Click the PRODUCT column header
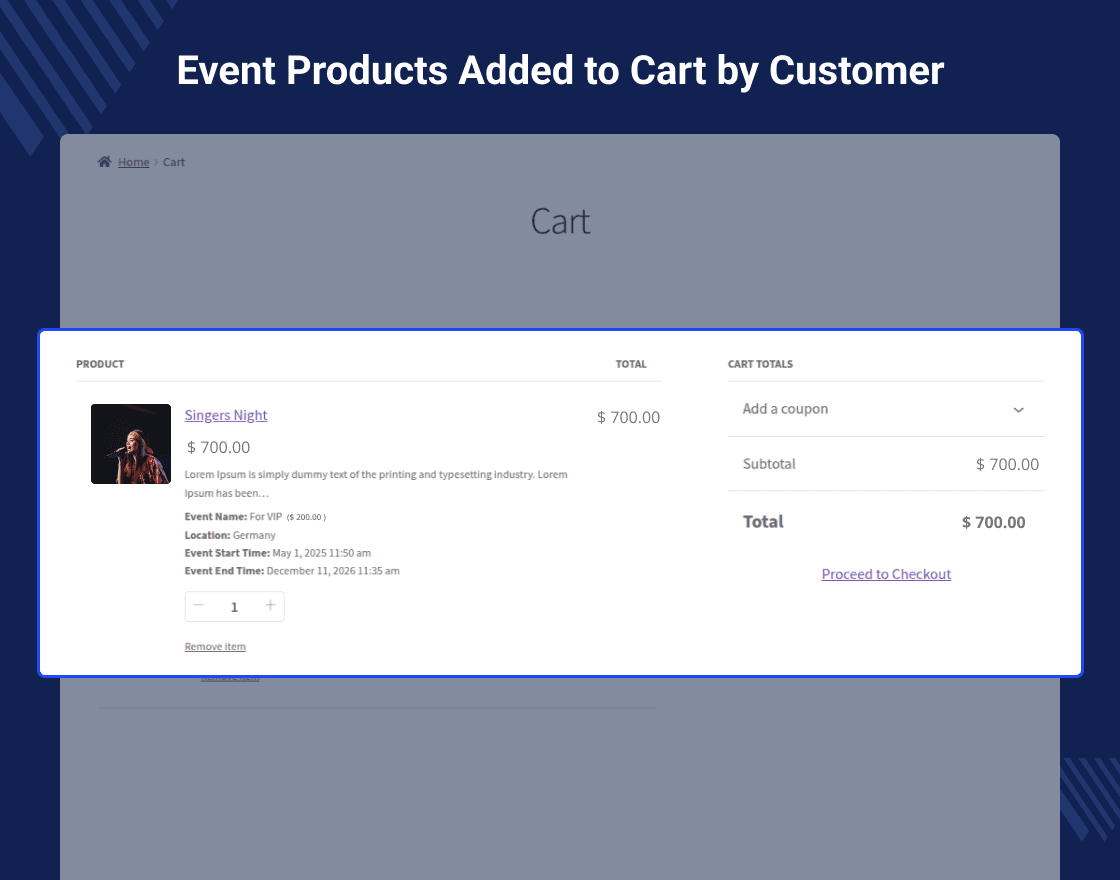 point(100,364)
